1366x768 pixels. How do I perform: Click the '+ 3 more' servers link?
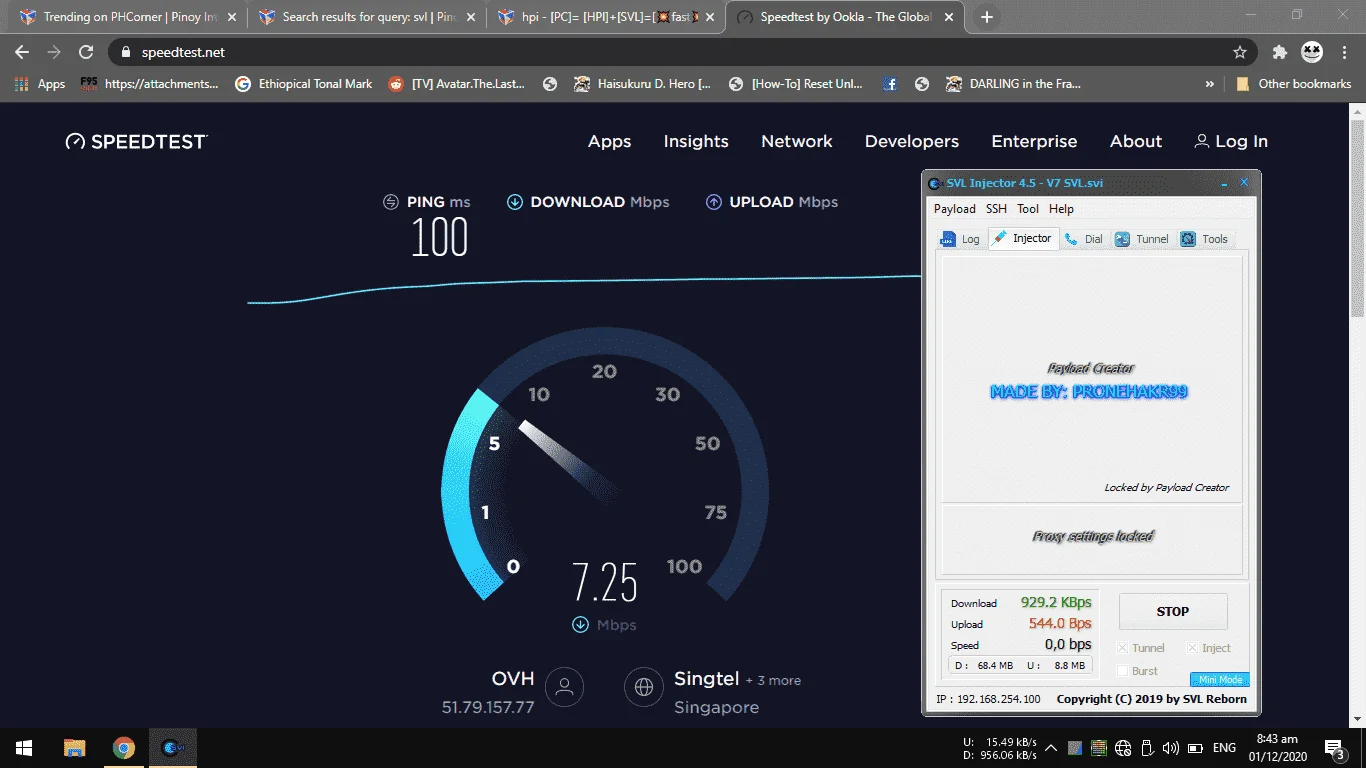point(773,680)
